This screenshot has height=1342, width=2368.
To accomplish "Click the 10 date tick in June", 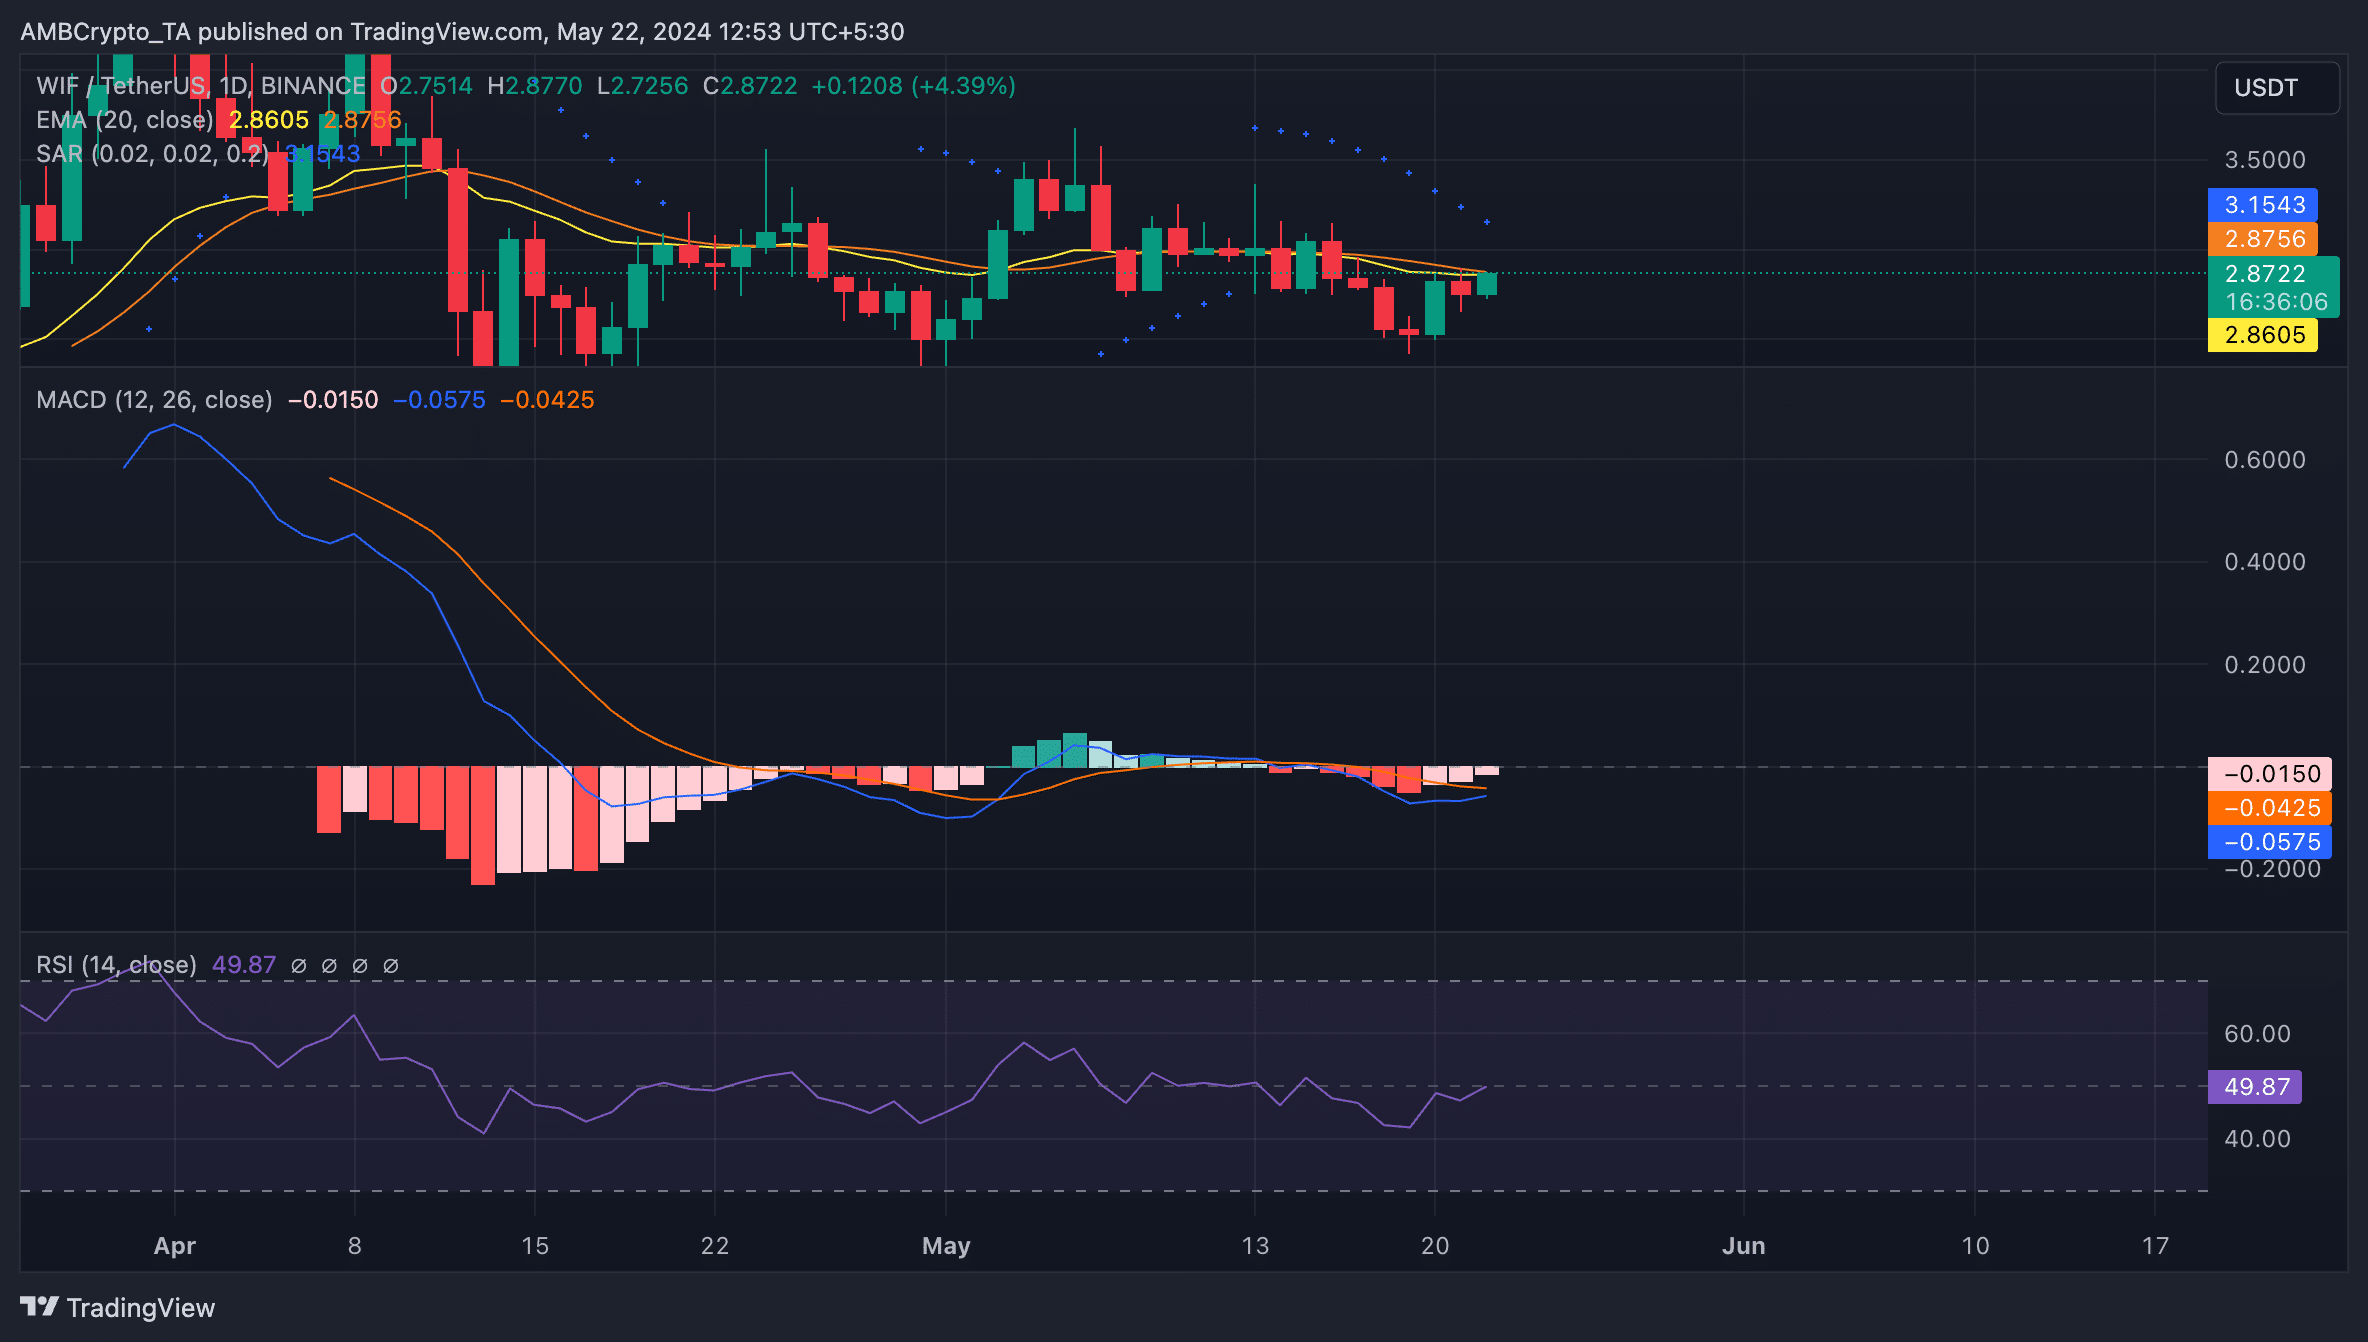I will (x=1975, y=1246).
